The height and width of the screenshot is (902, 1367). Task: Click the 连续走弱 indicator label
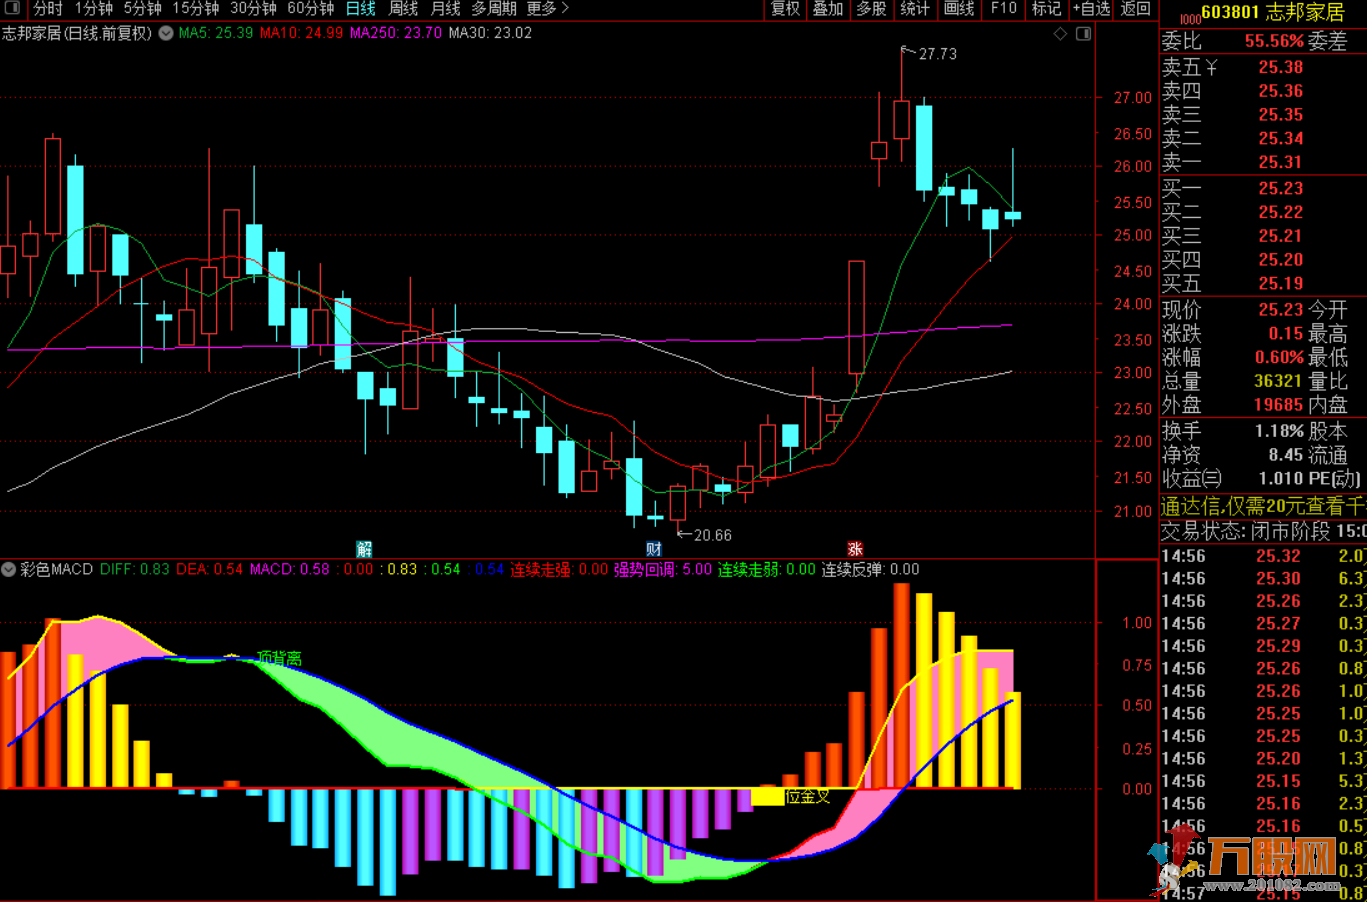[767, 569]
